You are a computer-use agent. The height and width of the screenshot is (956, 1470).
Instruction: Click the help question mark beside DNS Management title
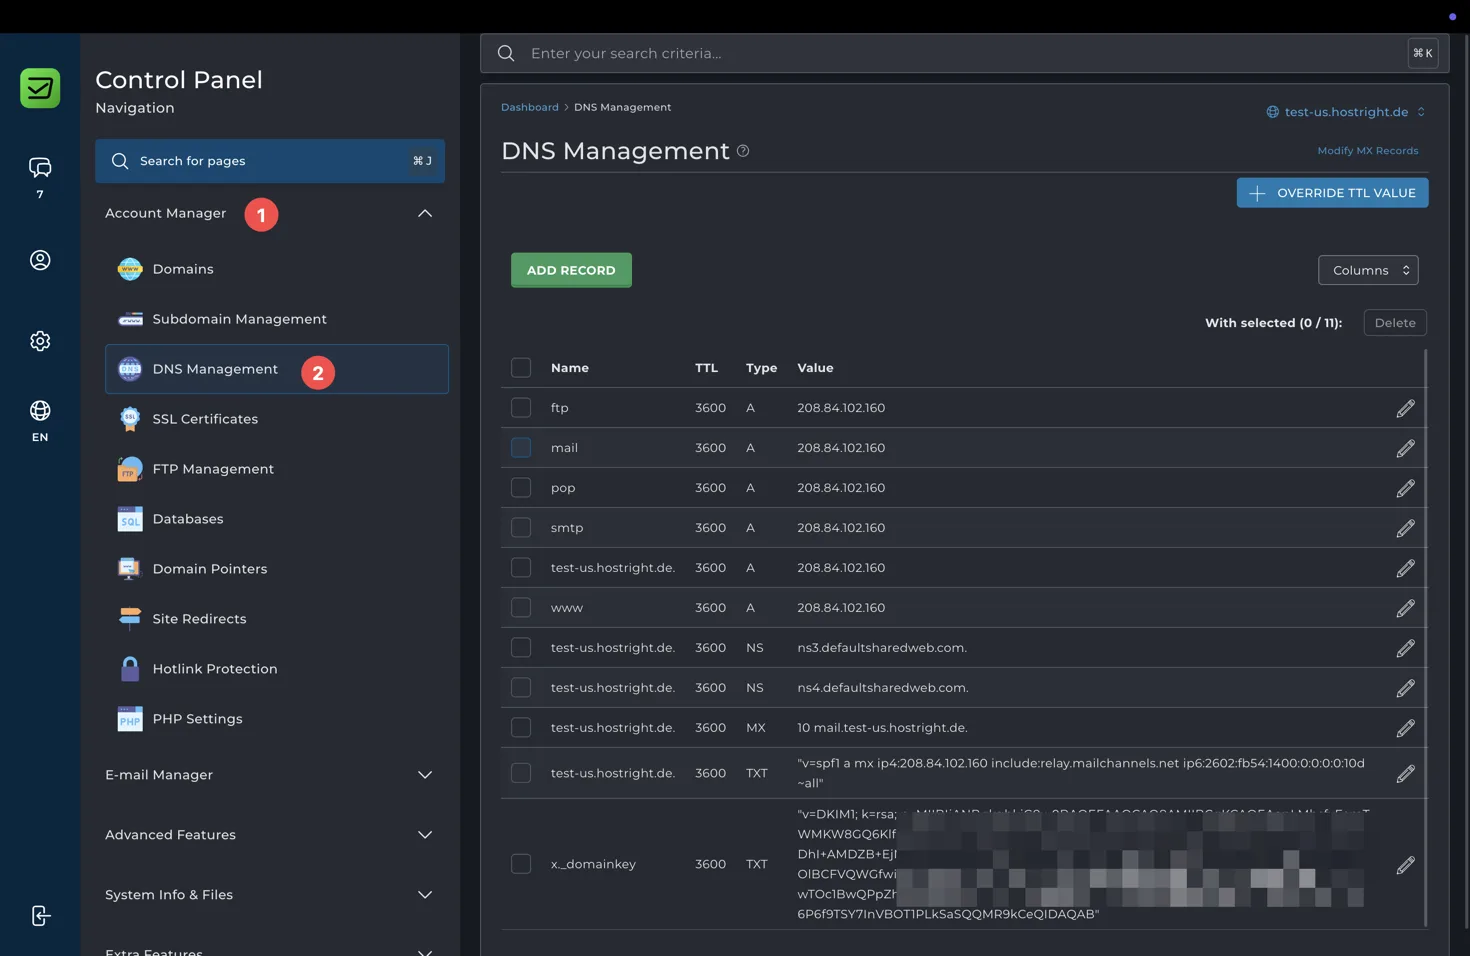click(743, 151)
